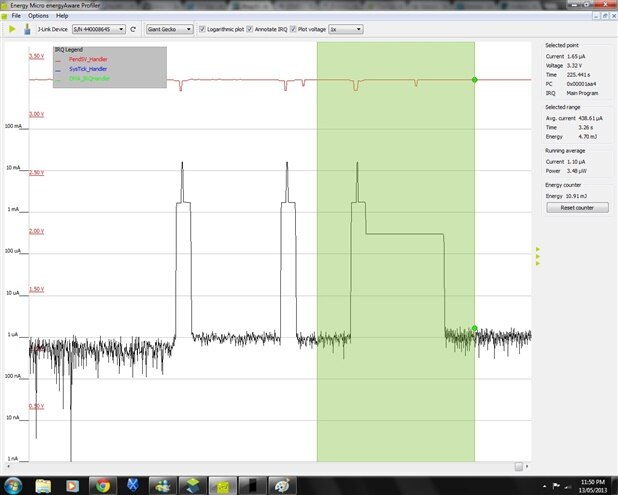This screenshot has height=495, width=618.
Task: Click the refresh J-Link devices icon
Action: pos(134,29)
